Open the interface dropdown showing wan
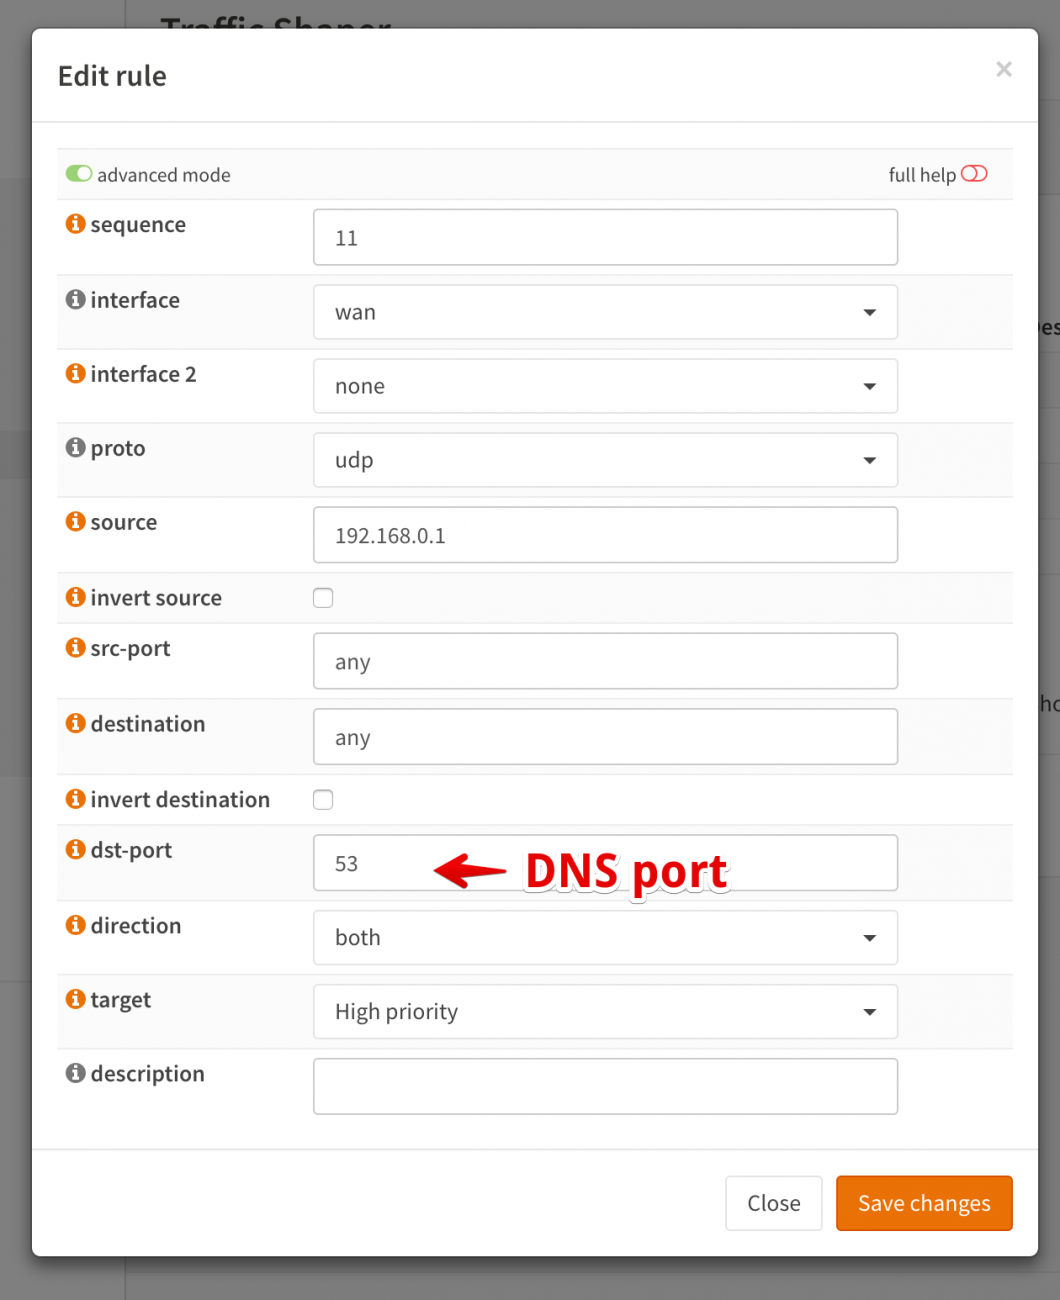The height and width of the screenshot is (1300, 1060). click(605, 312)
